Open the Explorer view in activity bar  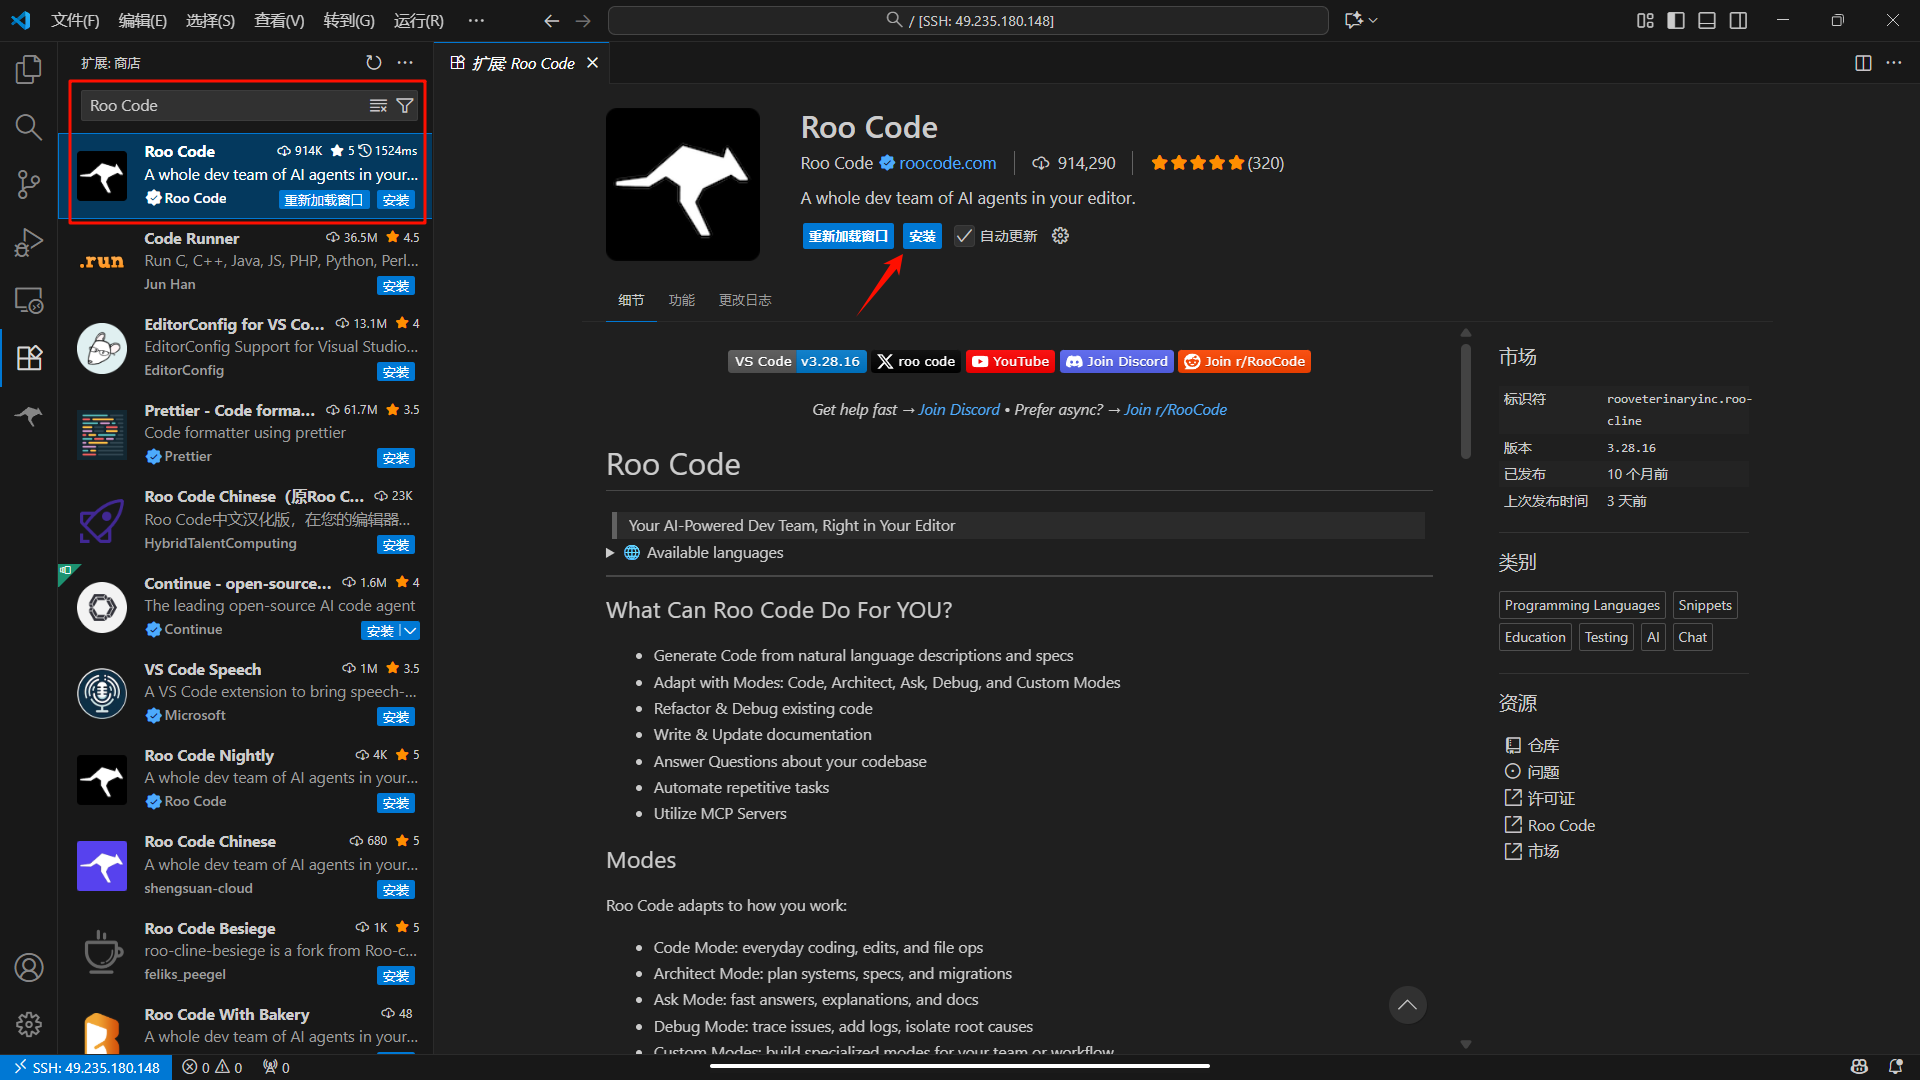coord(29,69)
